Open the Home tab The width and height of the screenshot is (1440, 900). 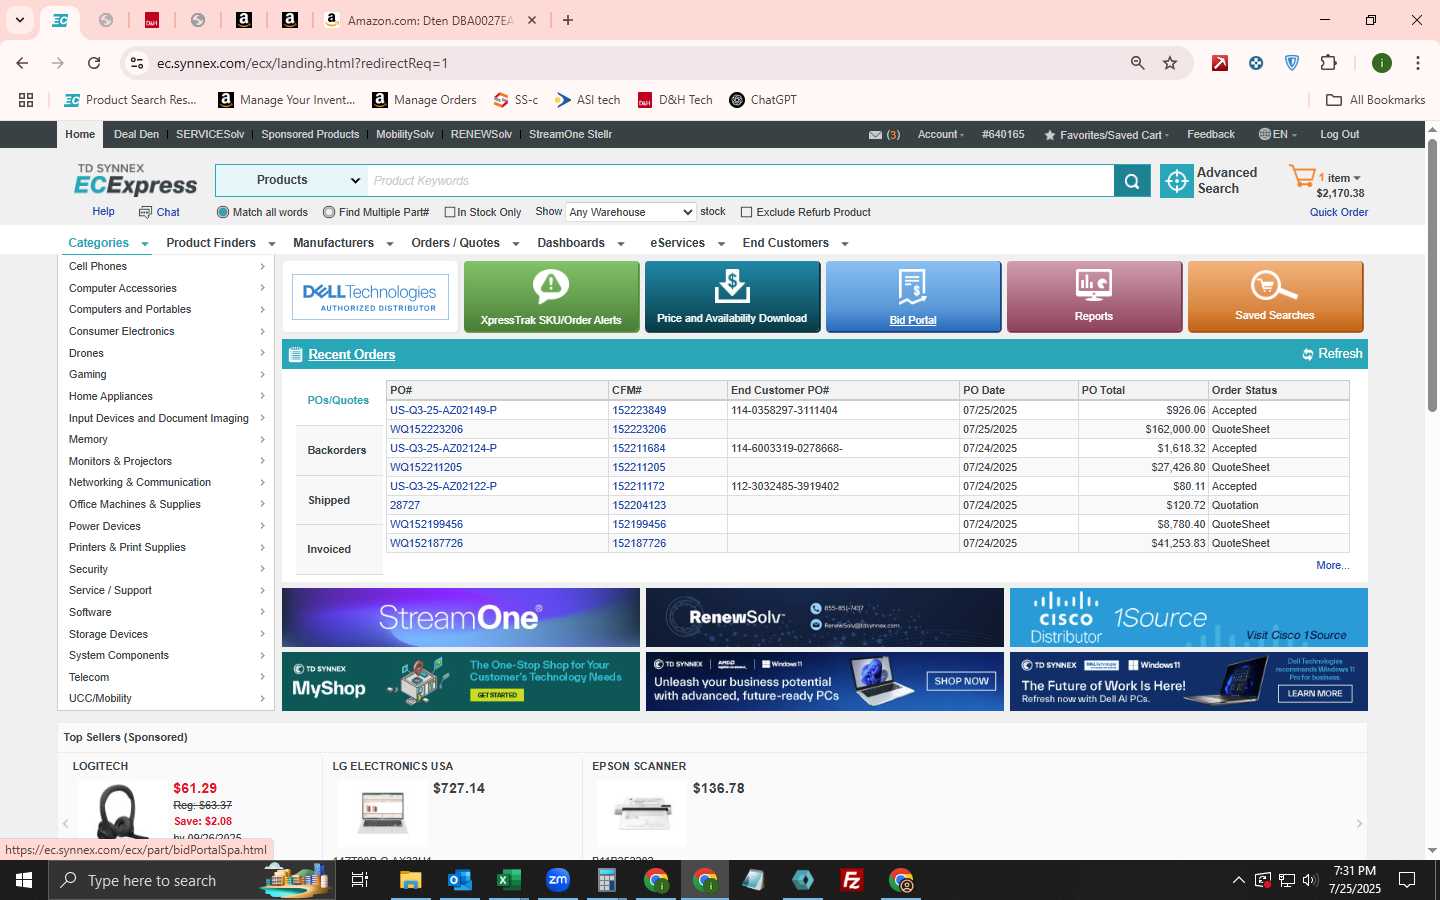[x=80, y=135]
